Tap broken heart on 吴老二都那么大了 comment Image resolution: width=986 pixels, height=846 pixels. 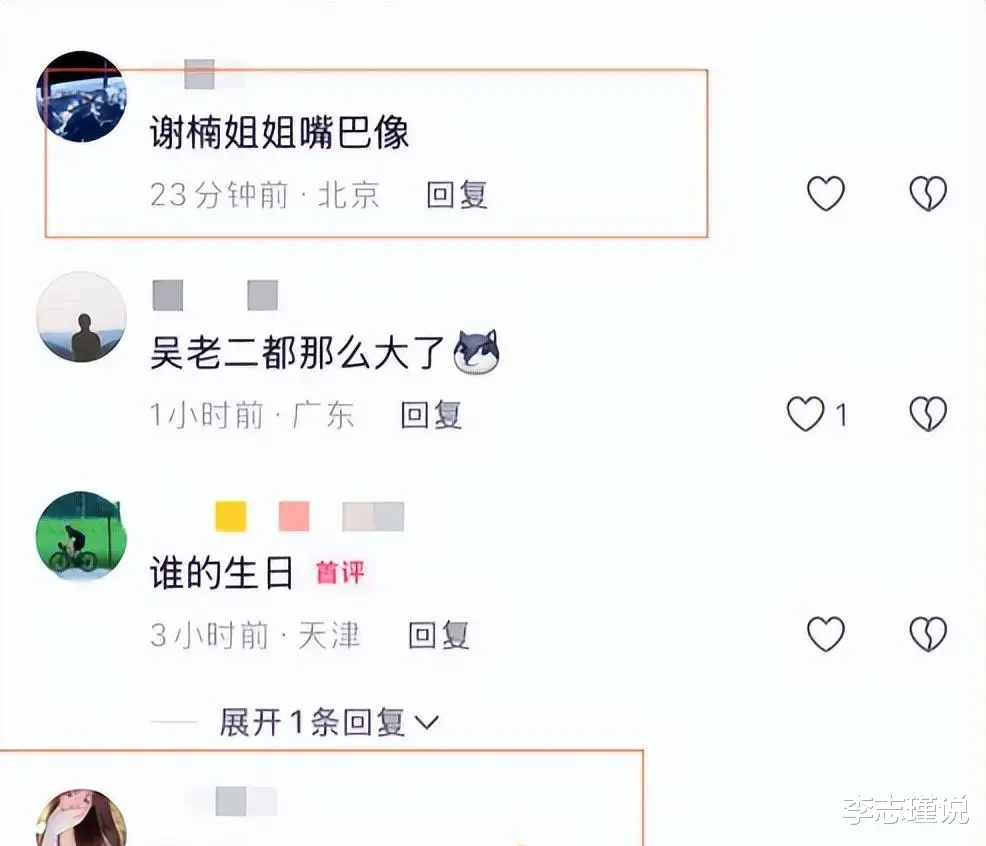928,414
